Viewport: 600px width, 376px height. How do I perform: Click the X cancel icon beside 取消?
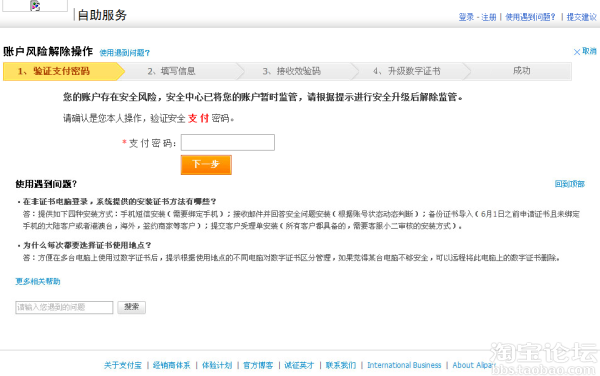pyautogui.click(x=577, y=52)
